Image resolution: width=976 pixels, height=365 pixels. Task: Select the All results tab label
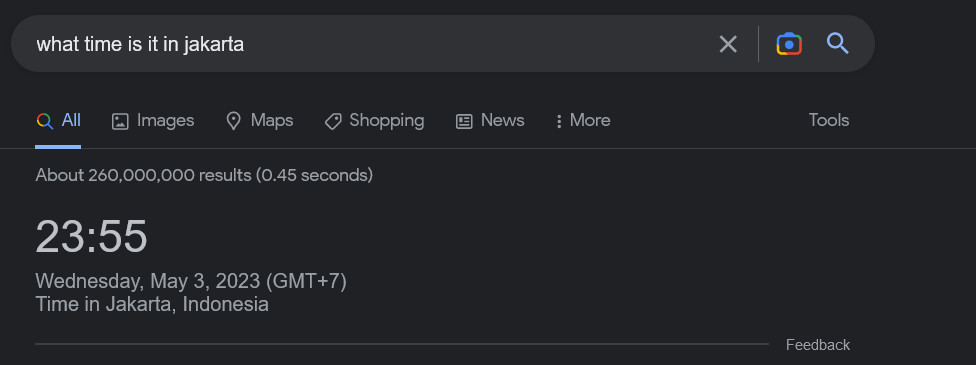71,120
